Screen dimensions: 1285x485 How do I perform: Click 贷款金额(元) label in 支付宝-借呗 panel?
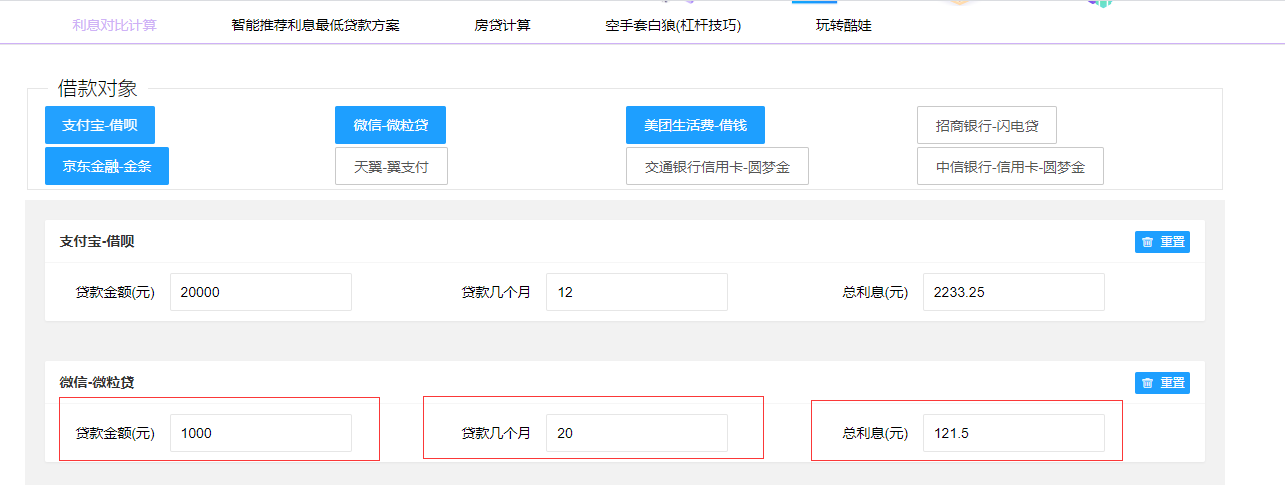point(115,293)
